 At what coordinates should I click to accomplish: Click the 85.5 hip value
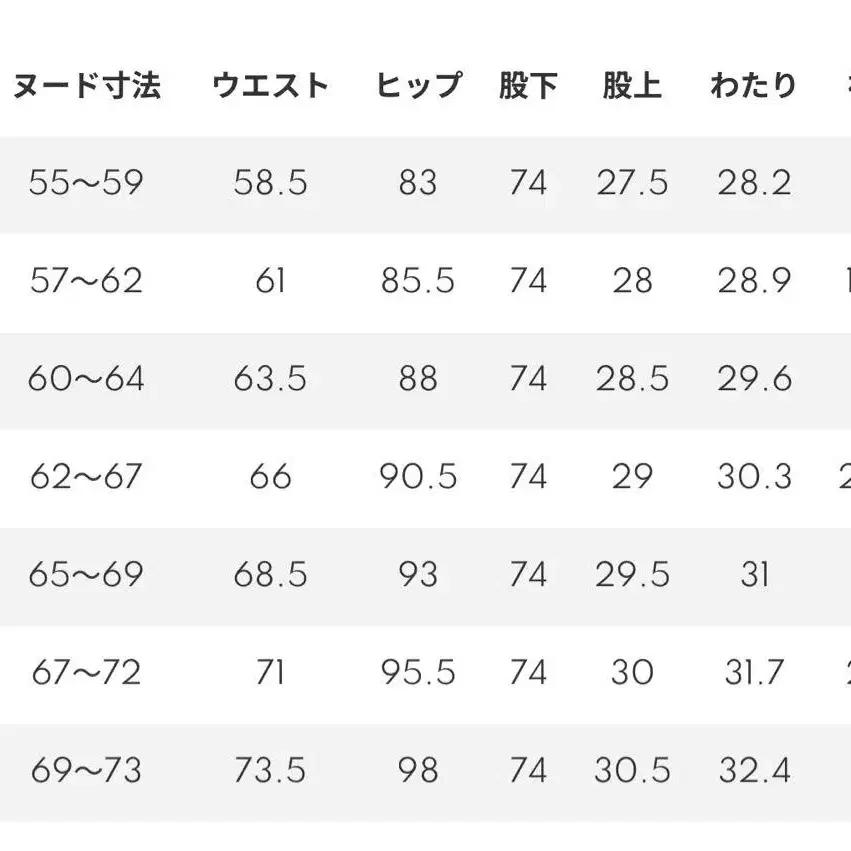pos(418,281)
